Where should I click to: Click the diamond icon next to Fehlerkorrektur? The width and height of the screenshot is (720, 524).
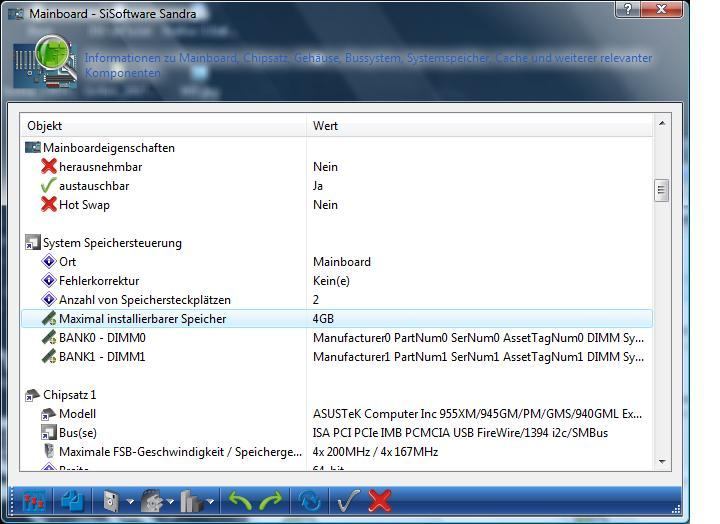pos(49,281)
